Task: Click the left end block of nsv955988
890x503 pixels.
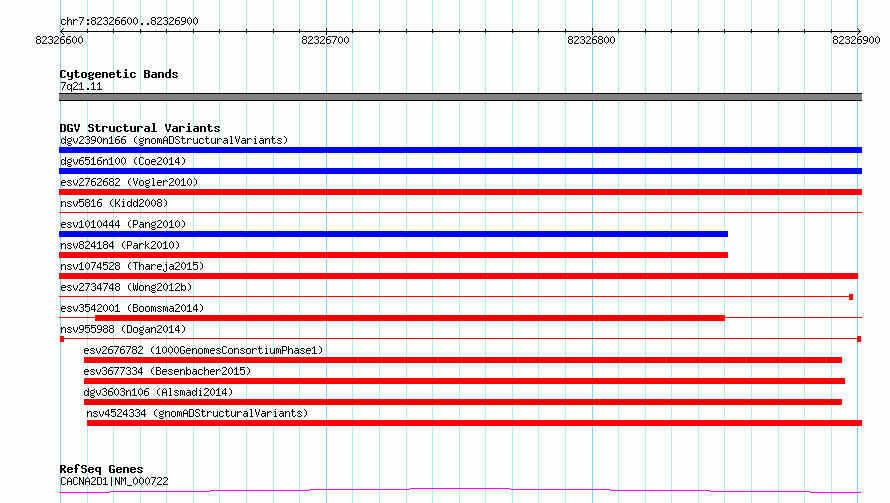Action: (x=62, y=339)
